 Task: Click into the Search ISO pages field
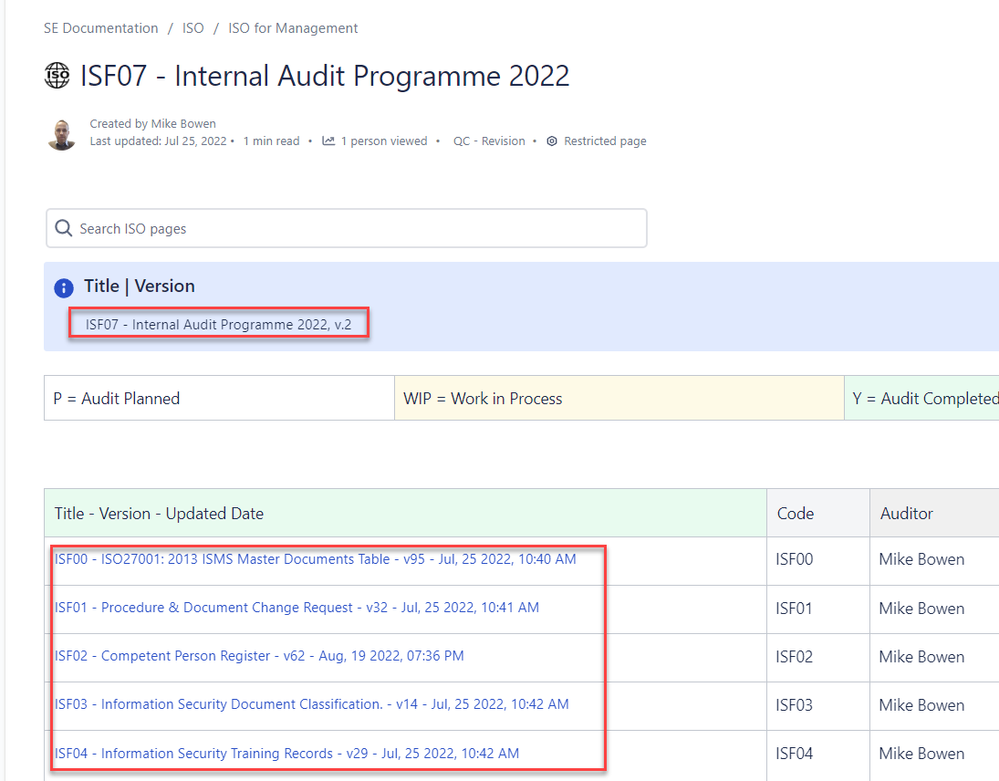pos(345,228)
